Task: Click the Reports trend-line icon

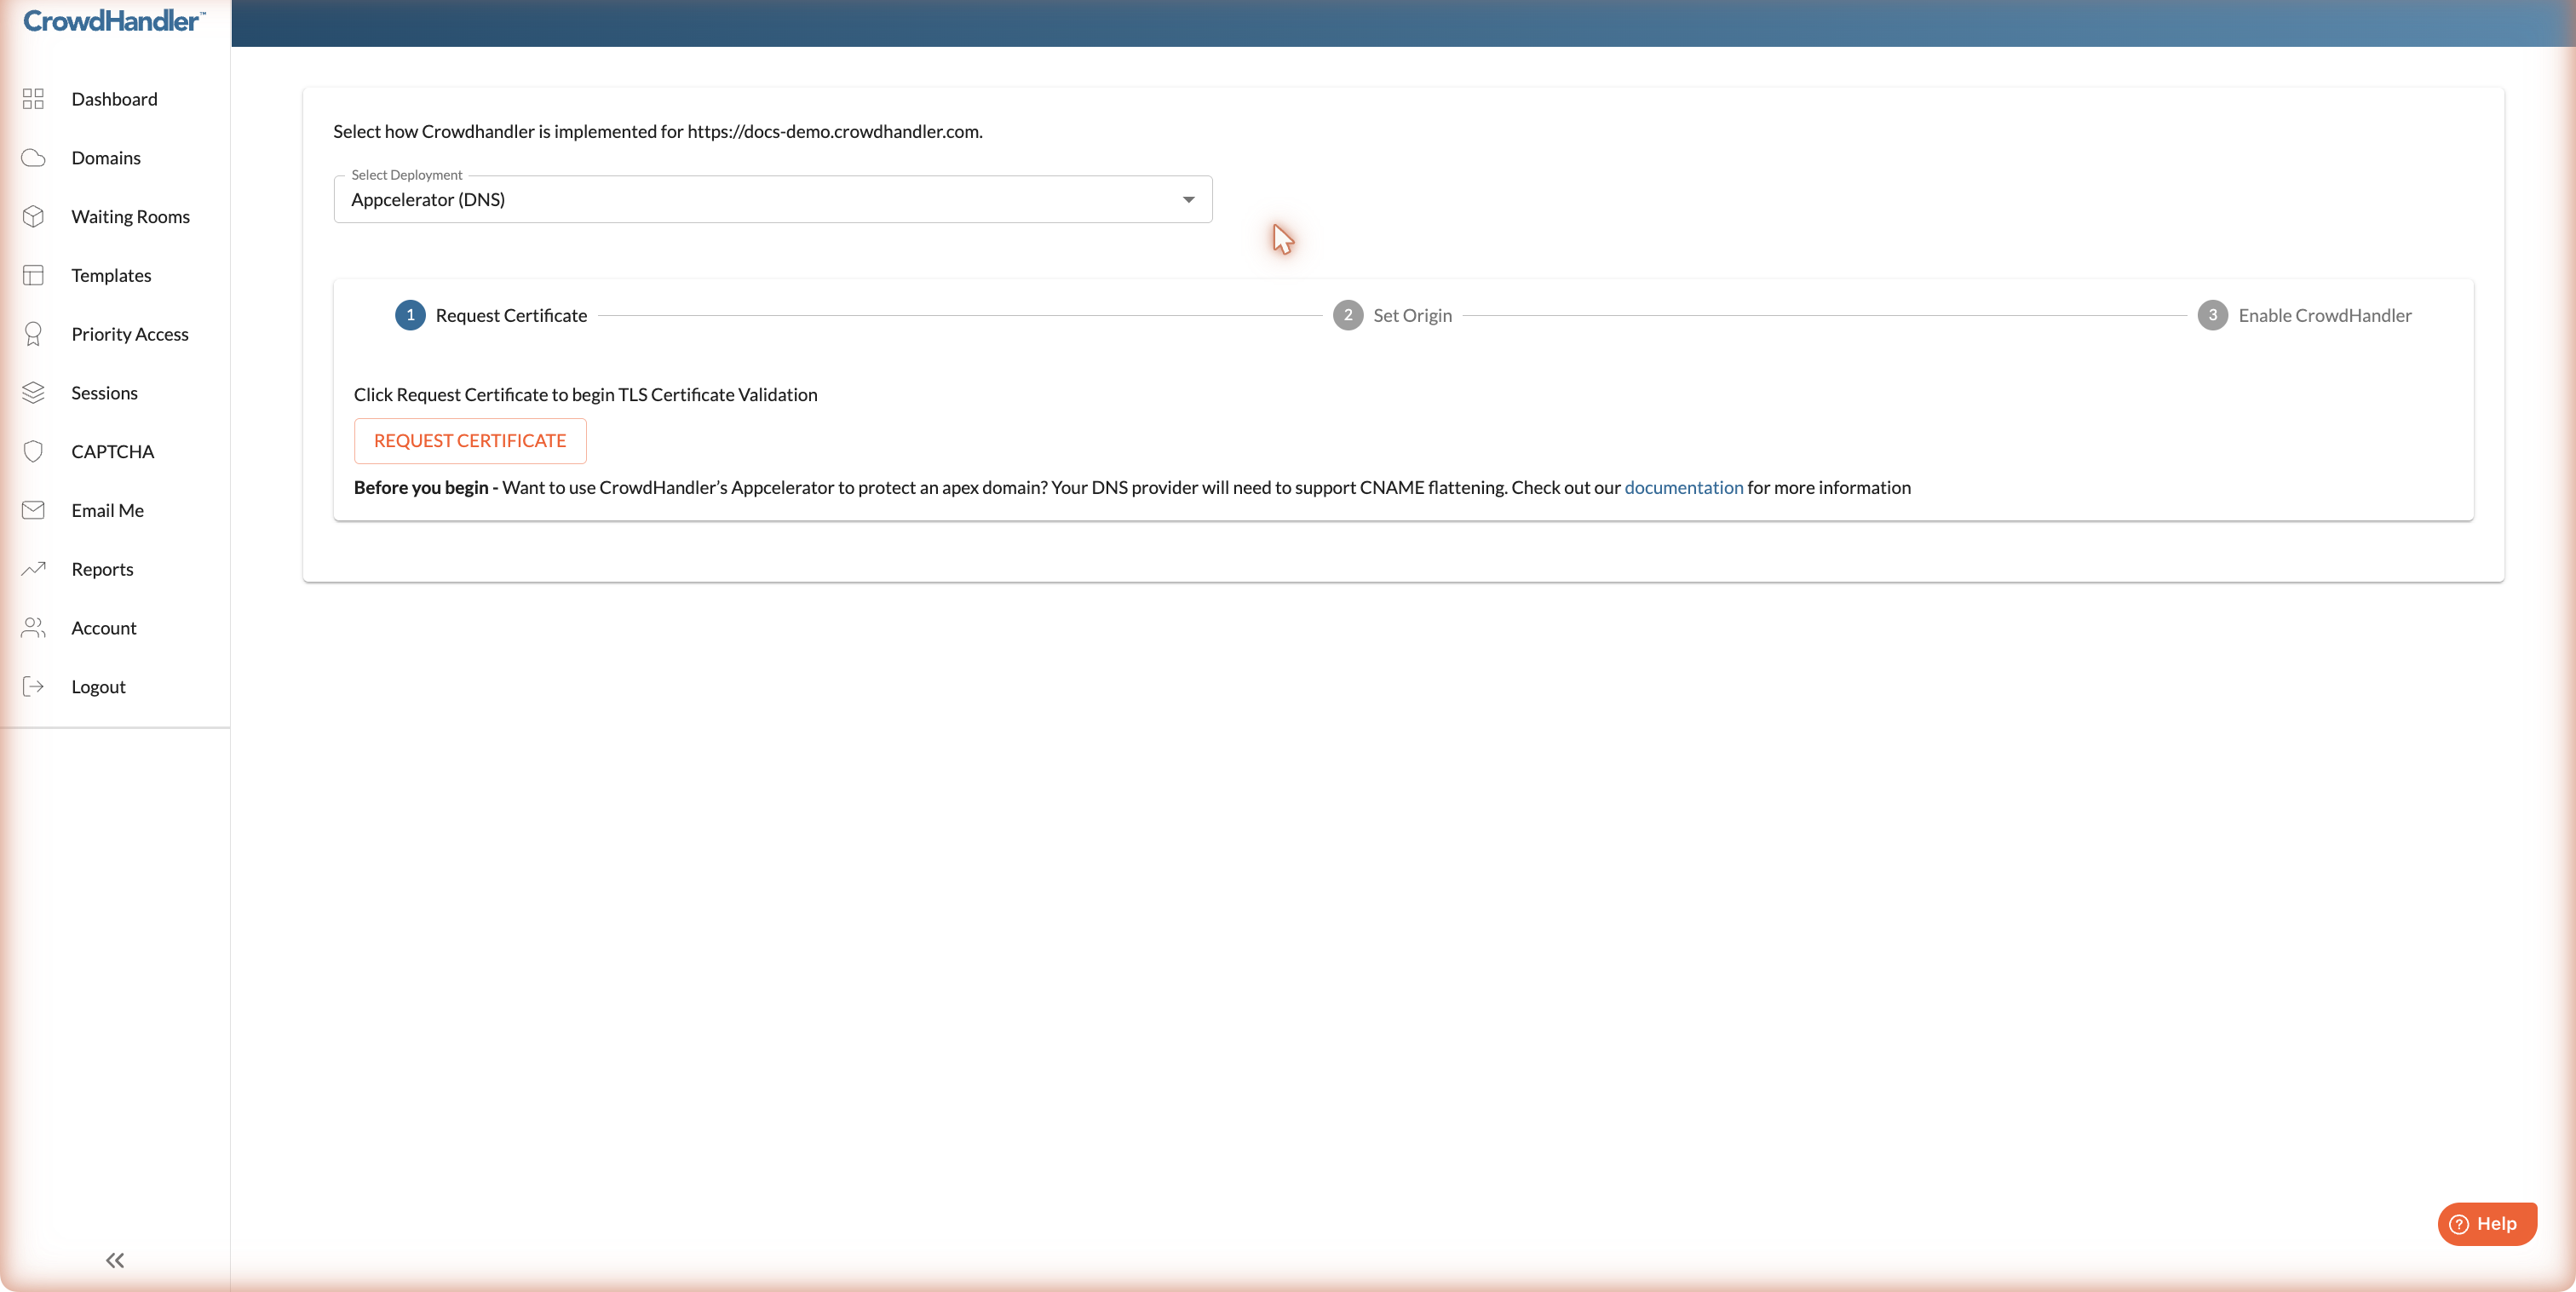Action: [33, 569]
